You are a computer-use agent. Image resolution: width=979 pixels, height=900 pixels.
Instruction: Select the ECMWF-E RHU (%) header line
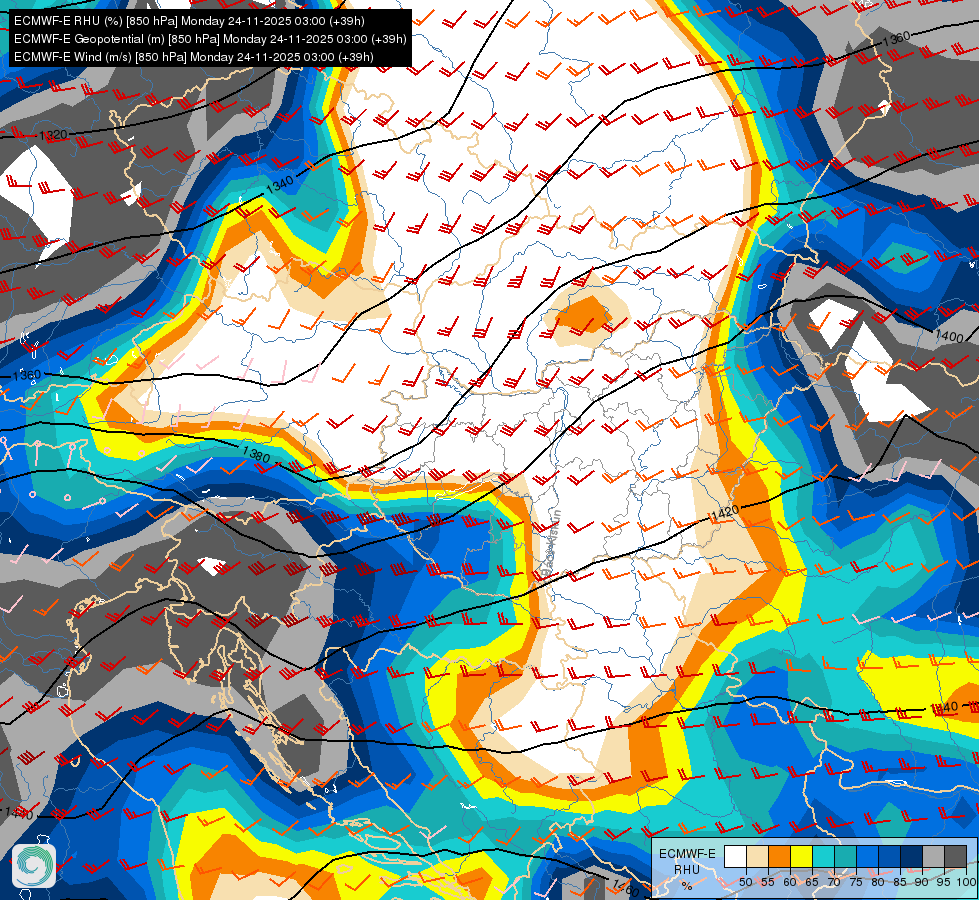pos(189,21)
